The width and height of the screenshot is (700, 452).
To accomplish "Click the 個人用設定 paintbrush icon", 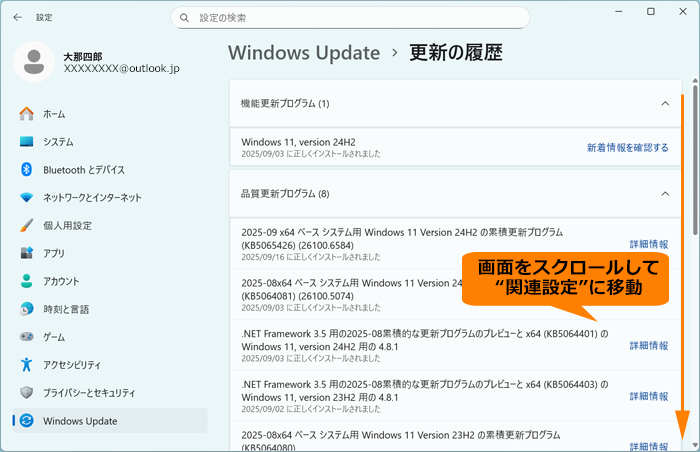I will [26, 225].
